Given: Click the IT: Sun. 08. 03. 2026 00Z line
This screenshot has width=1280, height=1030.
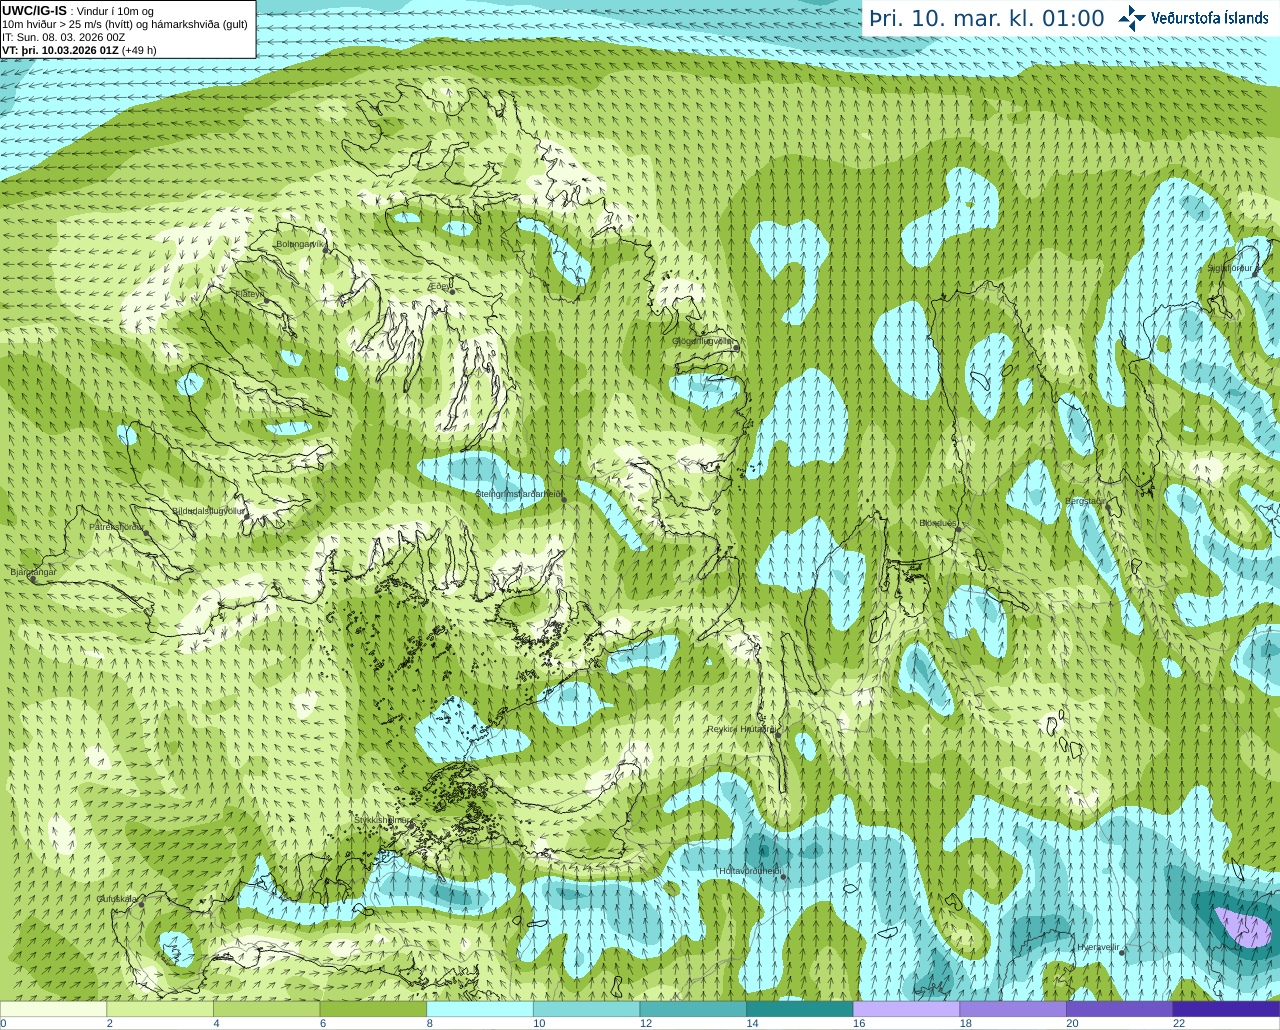Looking at the screenshot, I should [64, 37].
